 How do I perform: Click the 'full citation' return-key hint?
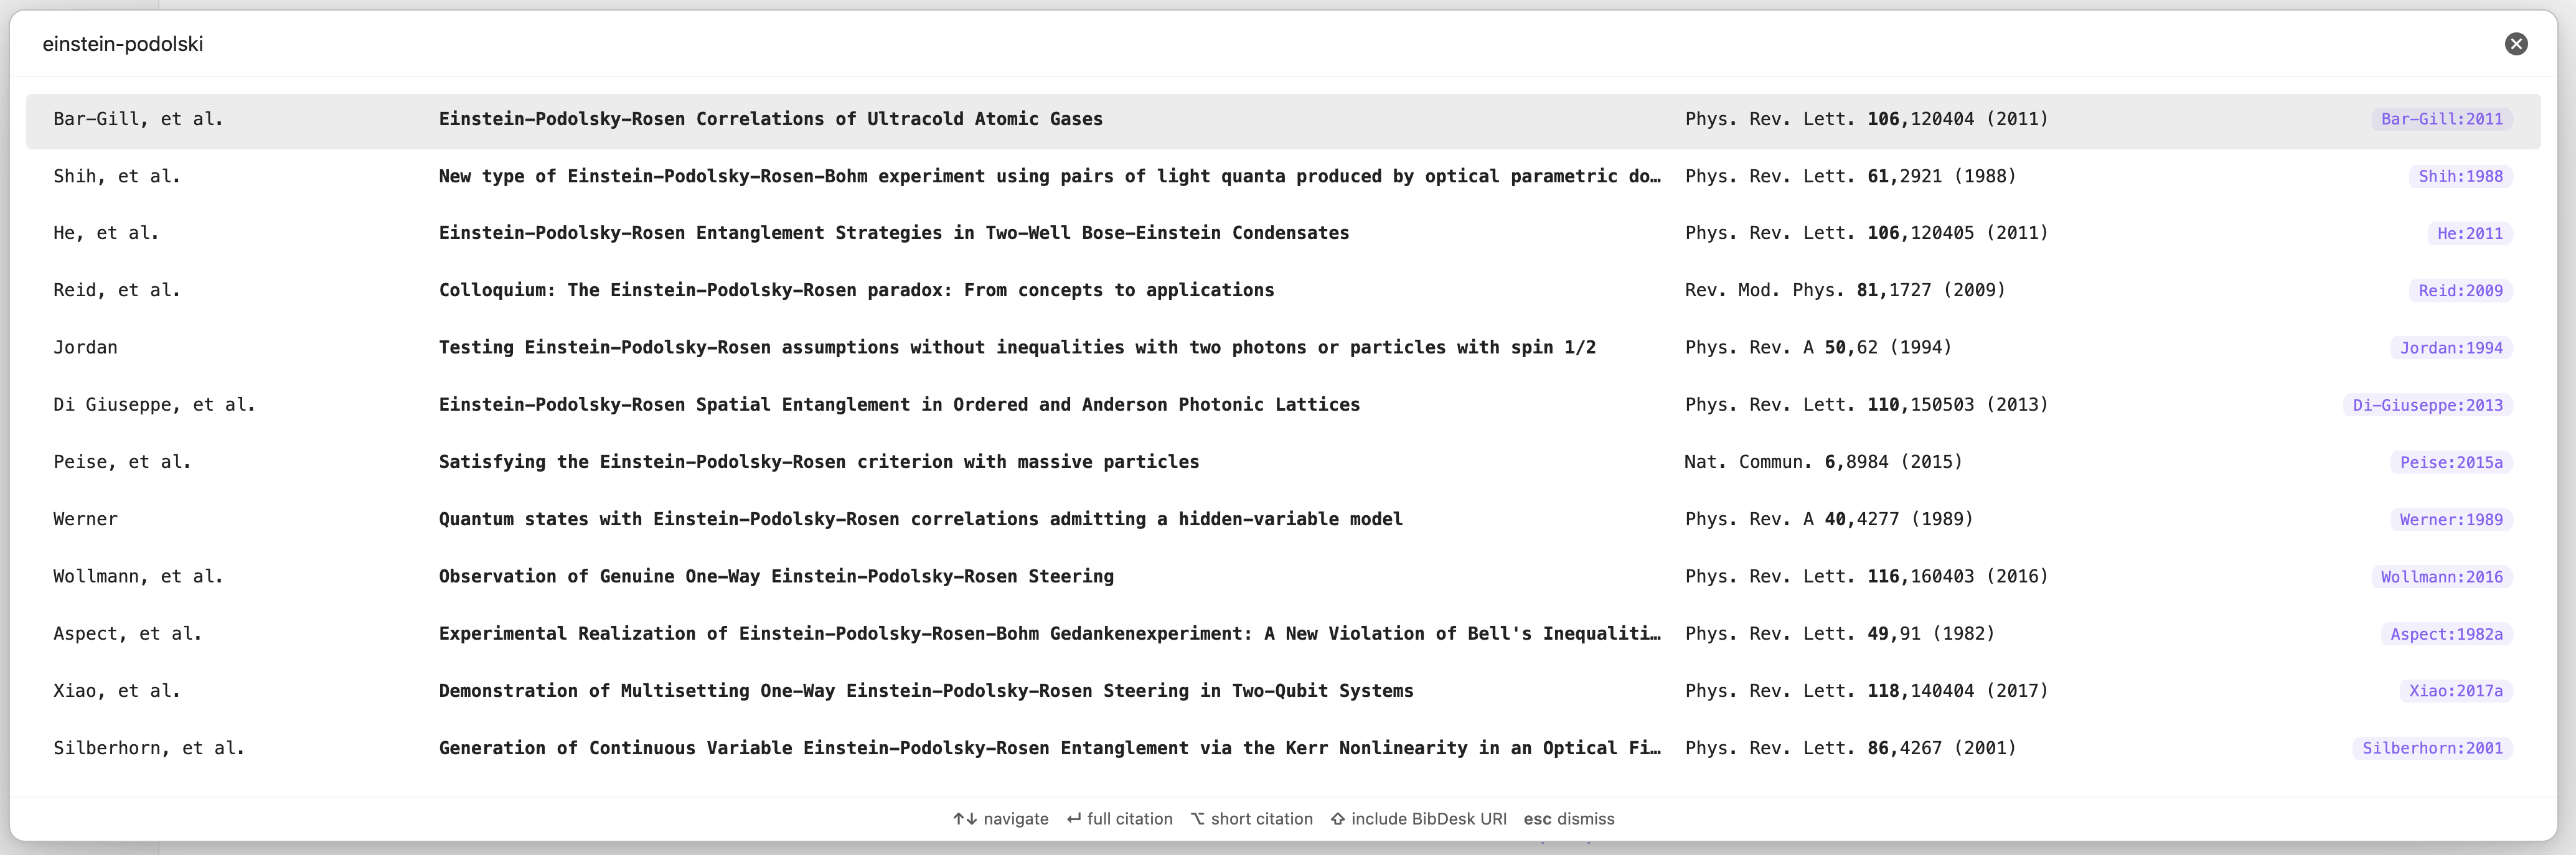[x=1119, y=819]
